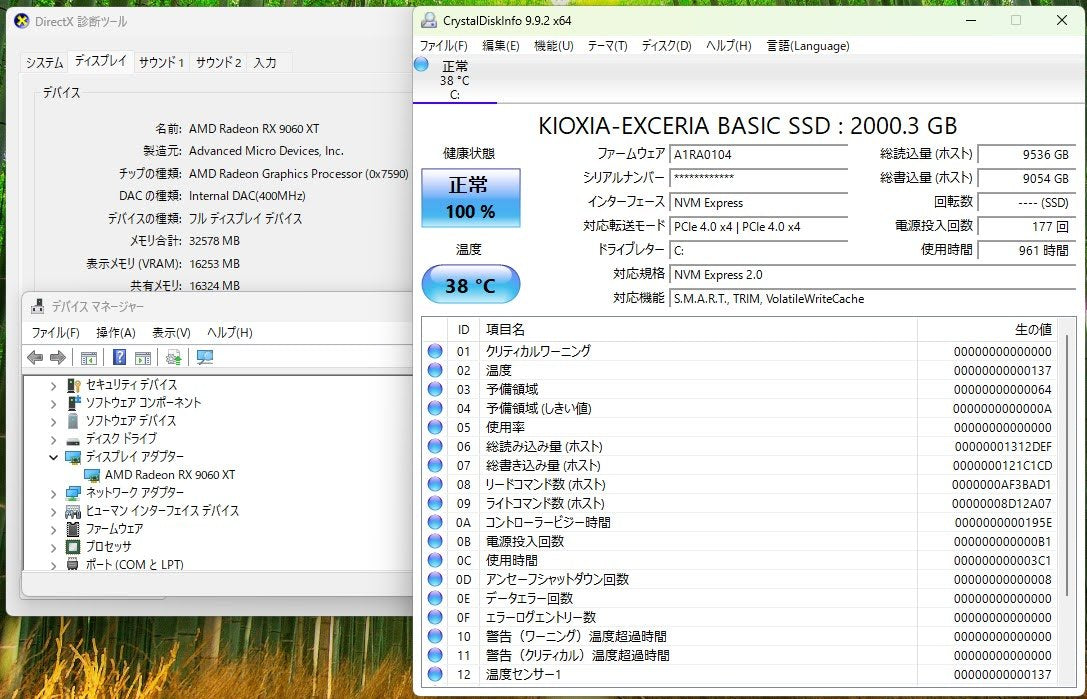
Task: Click the ソフトウェア コンポーネント puzzle icon
Action: point(73,403)
